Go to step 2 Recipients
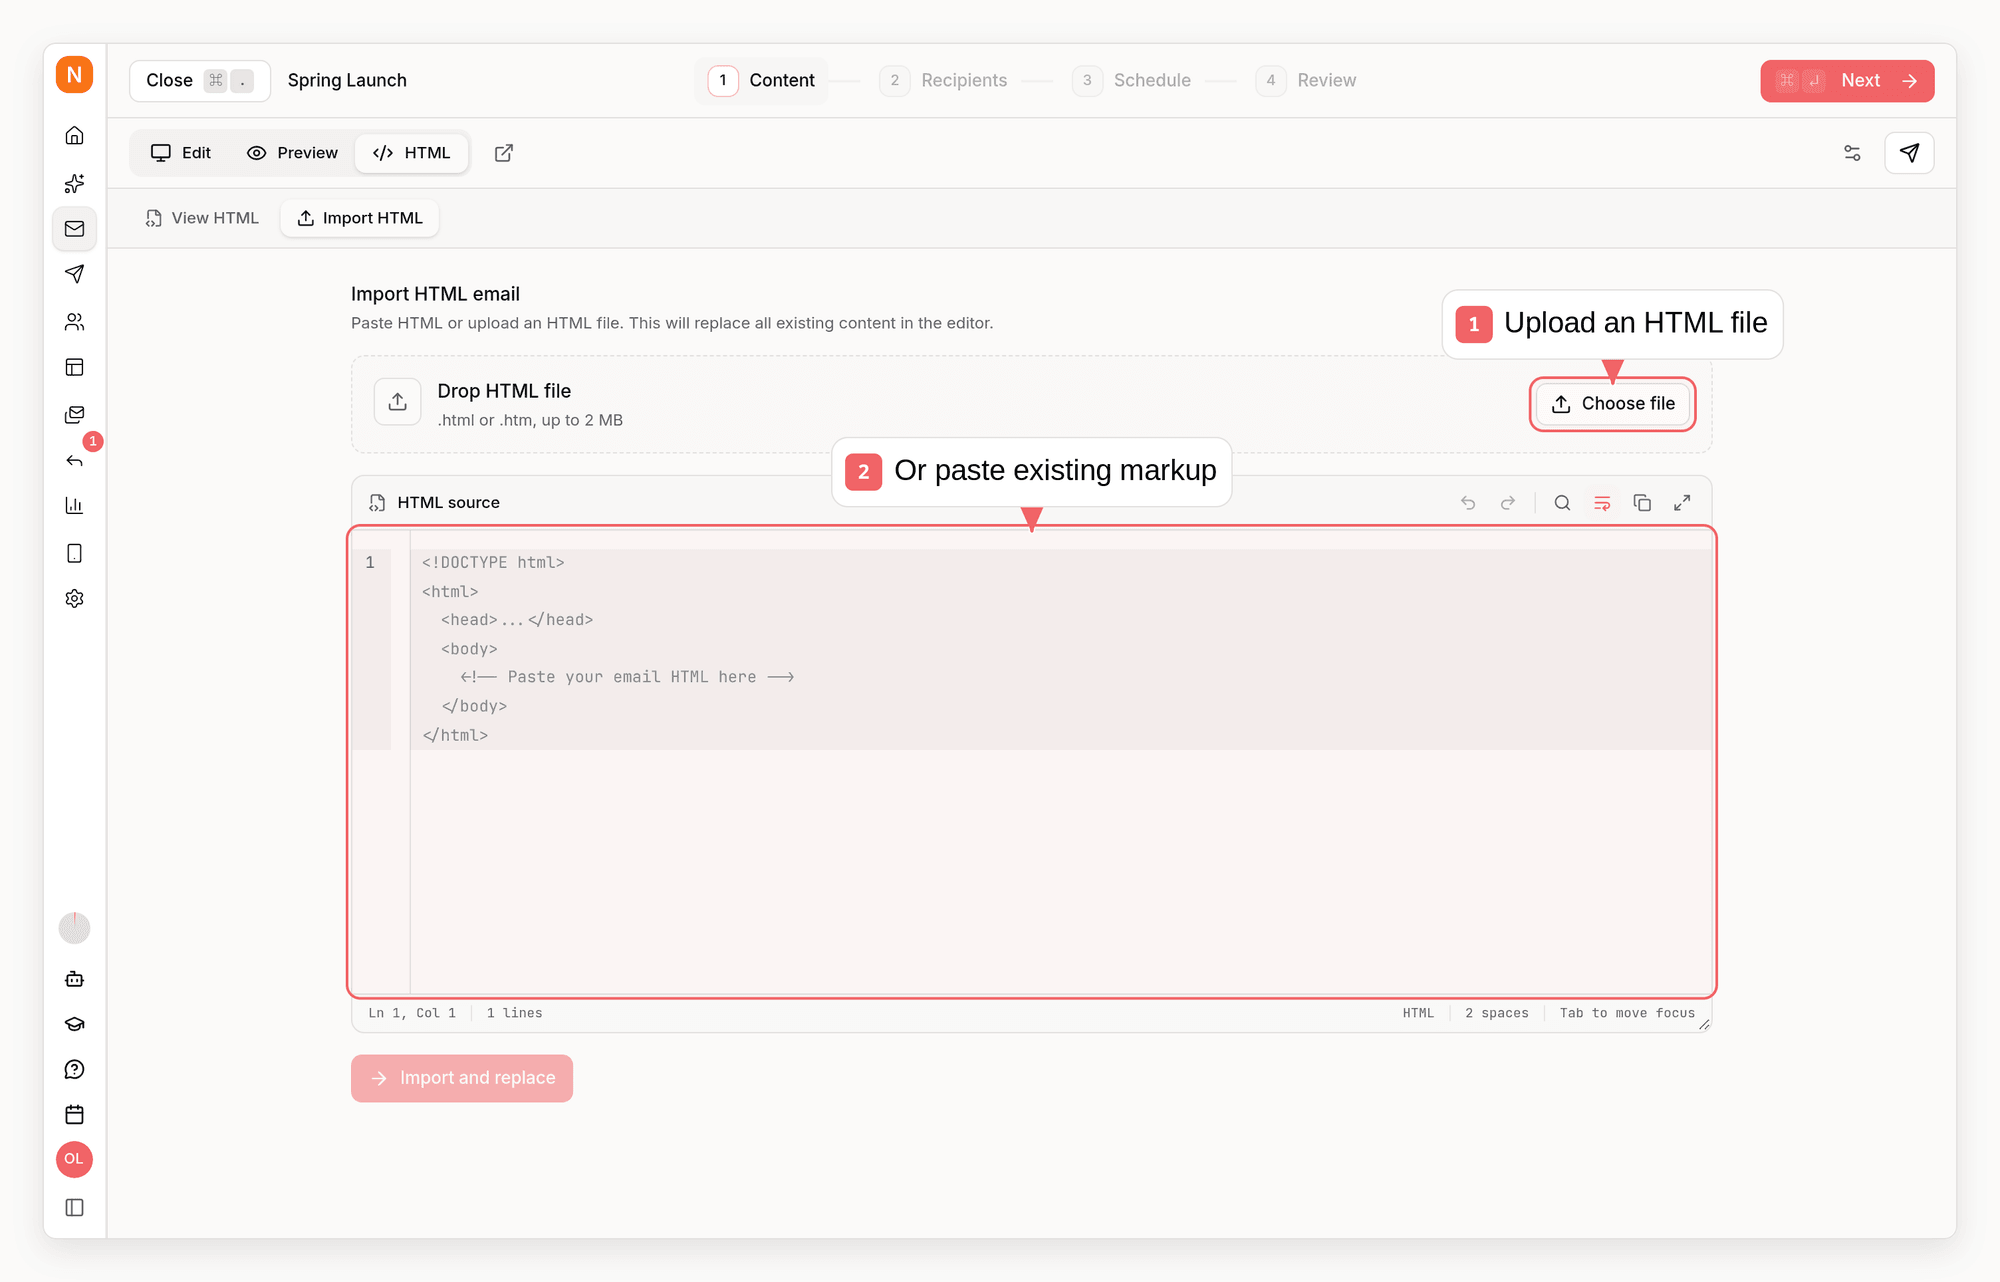2000x1282 pixels. [944, 81]
